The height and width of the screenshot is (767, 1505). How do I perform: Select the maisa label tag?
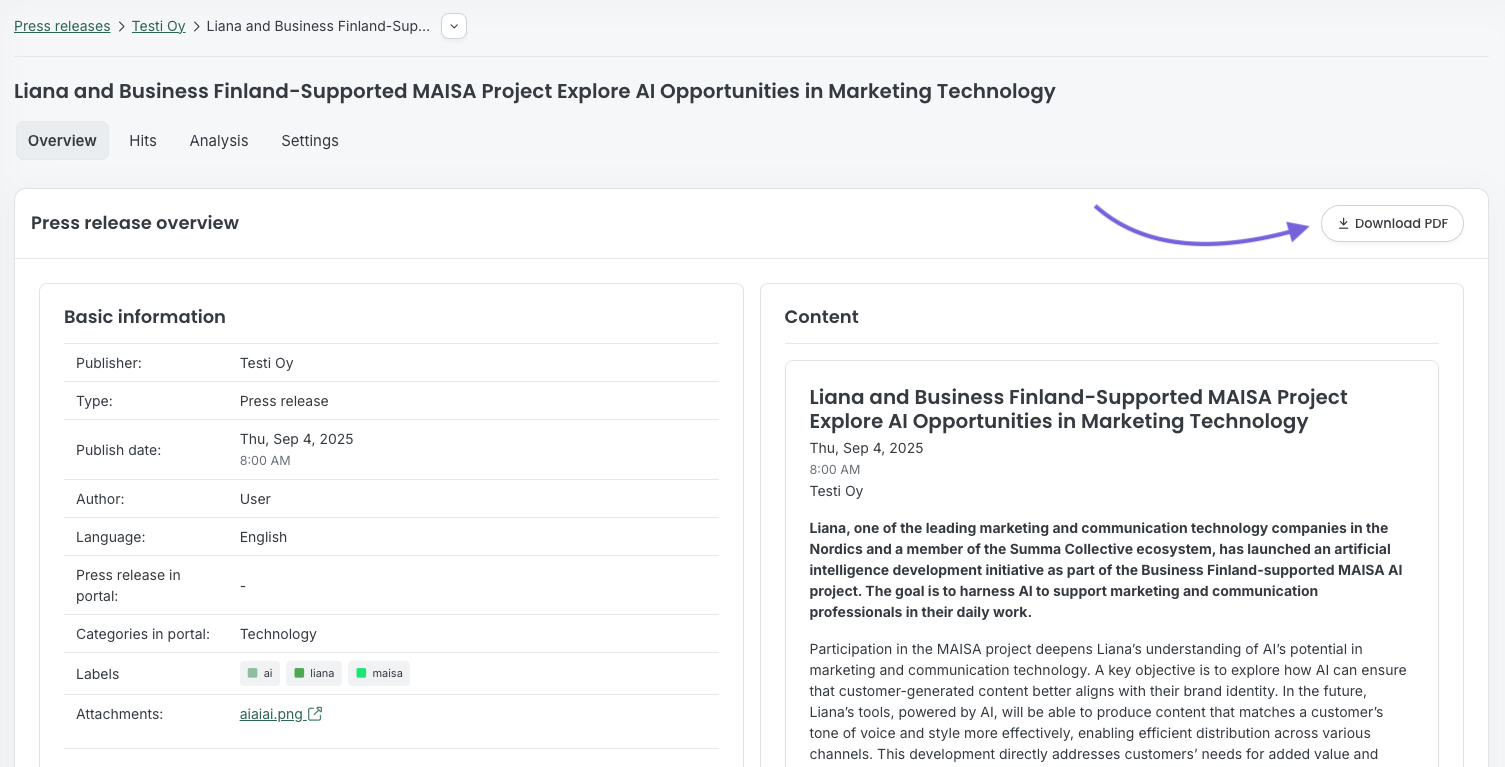click(x=379, y=673)
